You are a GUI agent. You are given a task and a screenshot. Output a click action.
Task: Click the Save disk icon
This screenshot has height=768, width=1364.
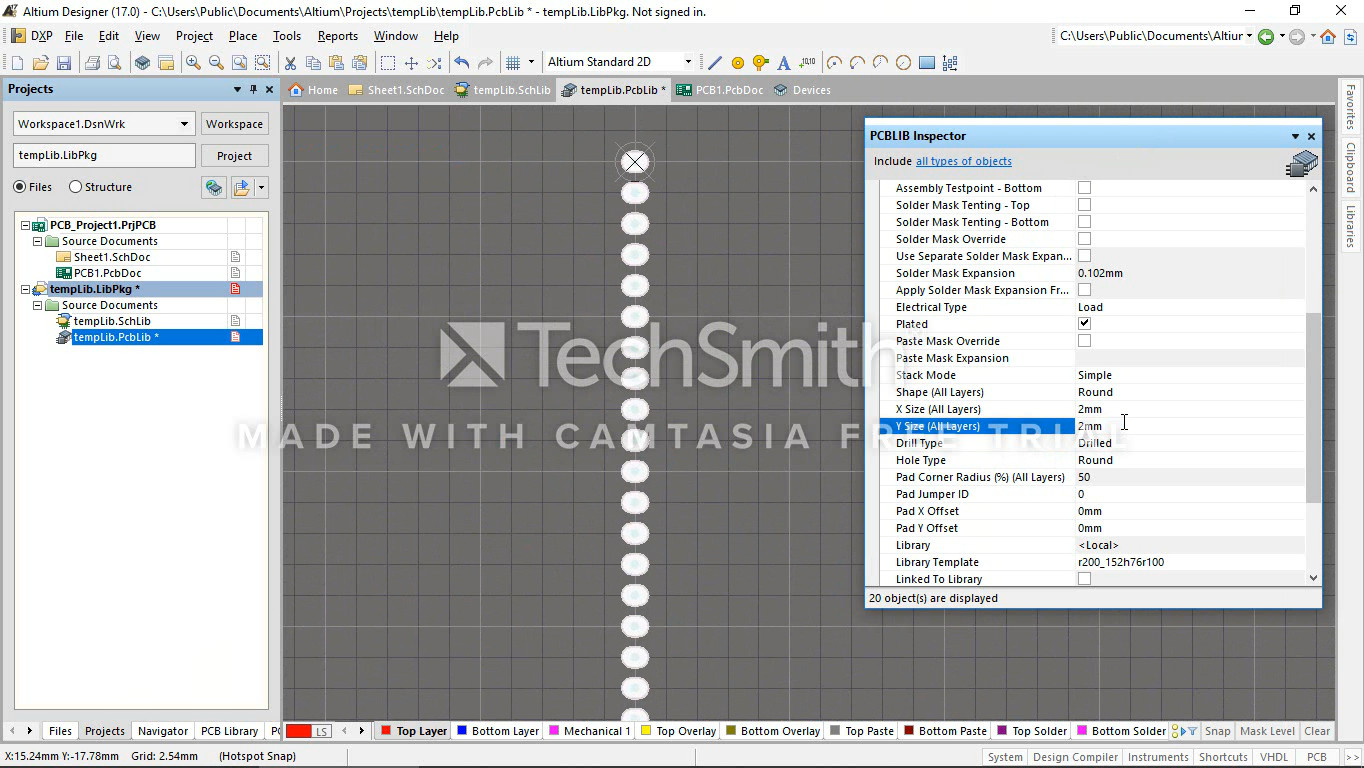pos(63,63)
